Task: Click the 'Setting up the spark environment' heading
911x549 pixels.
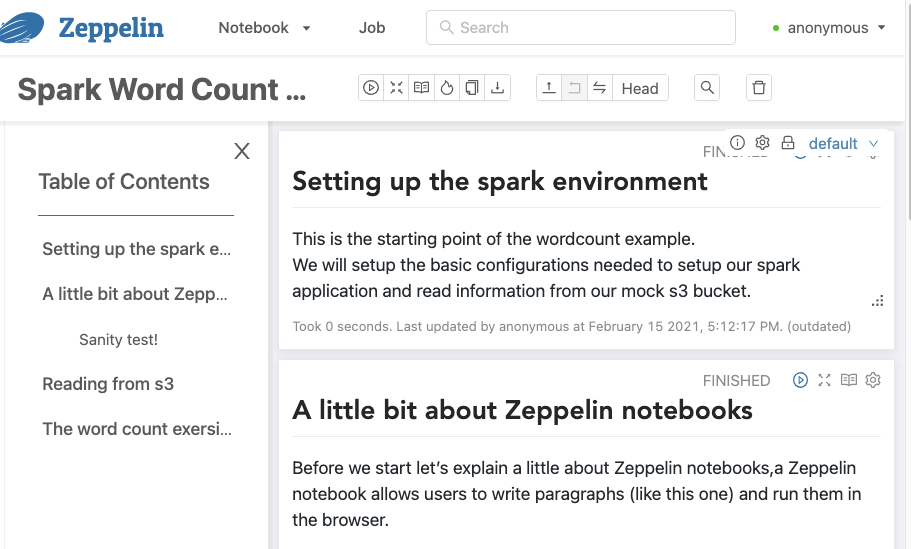Action: [500, 181]
